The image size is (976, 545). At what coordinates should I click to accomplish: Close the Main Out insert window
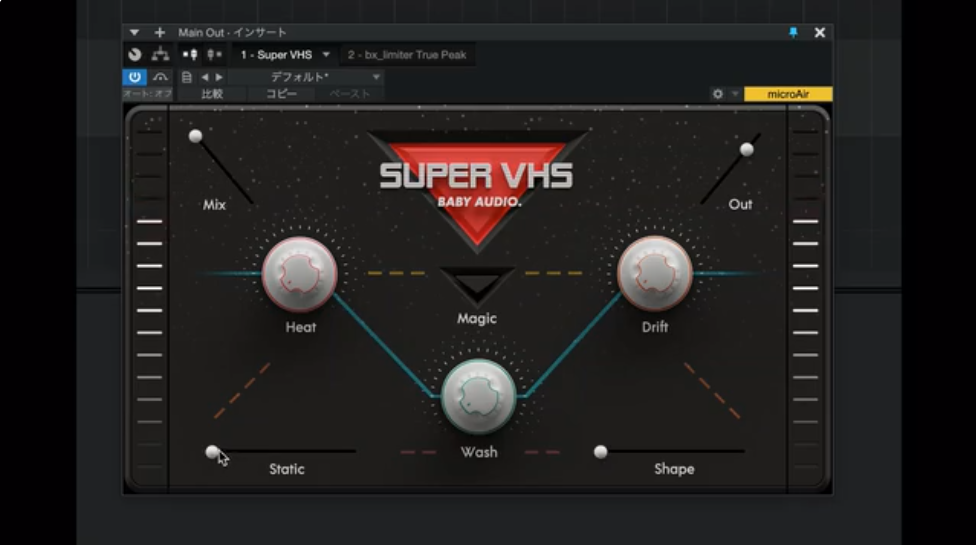coord(820,32)
